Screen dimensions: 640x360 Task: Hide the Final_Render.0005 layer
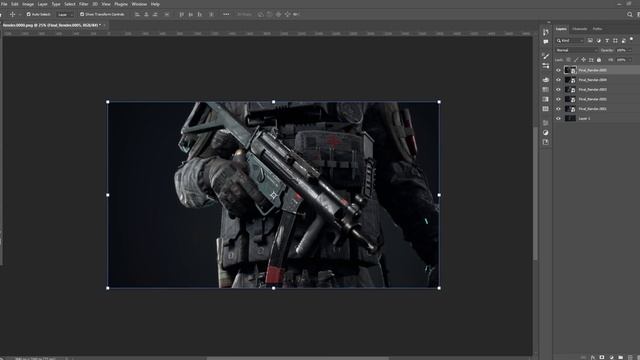558,70
